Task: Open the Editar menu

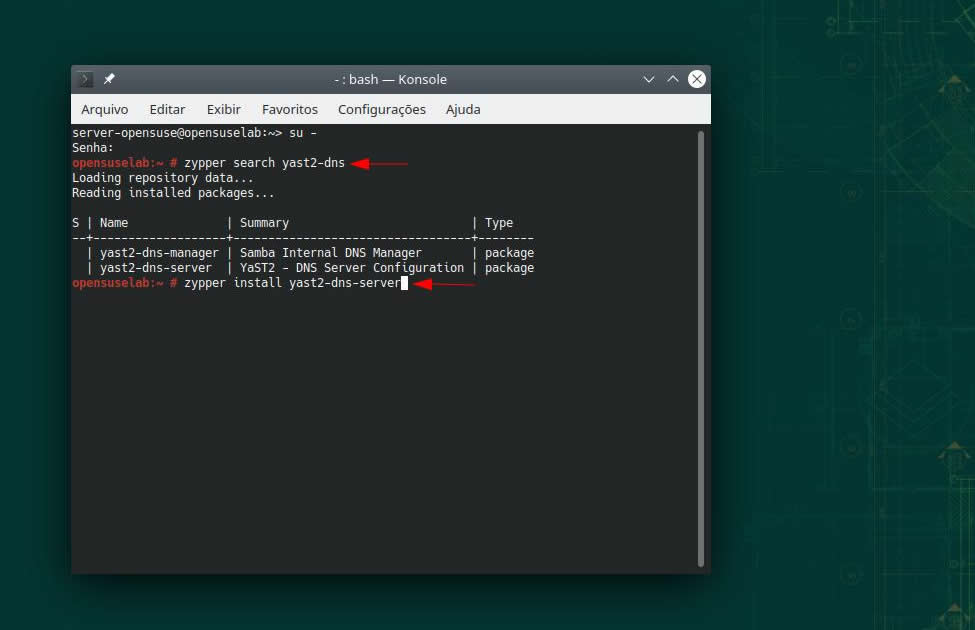Action: pyautogui.click(x=167, y=109)
